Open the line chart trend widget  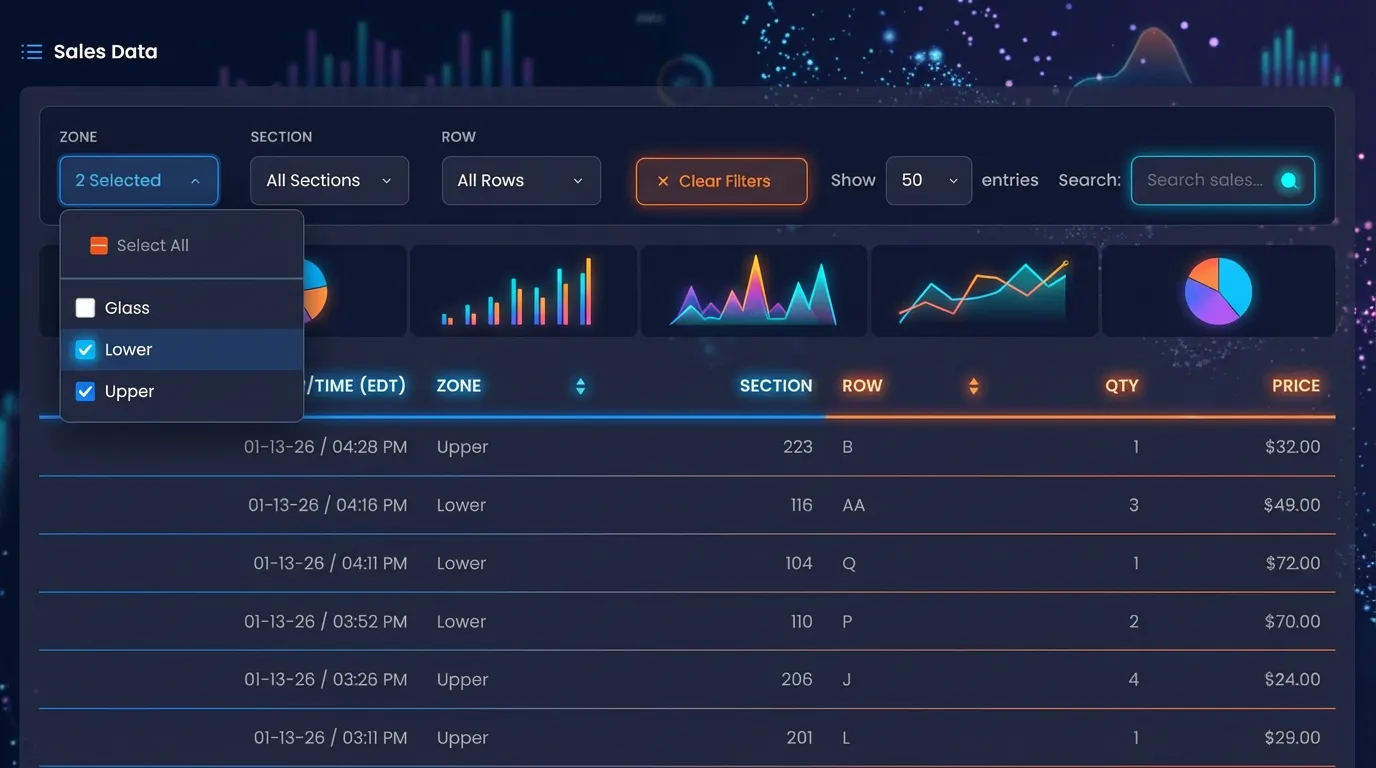985,290
